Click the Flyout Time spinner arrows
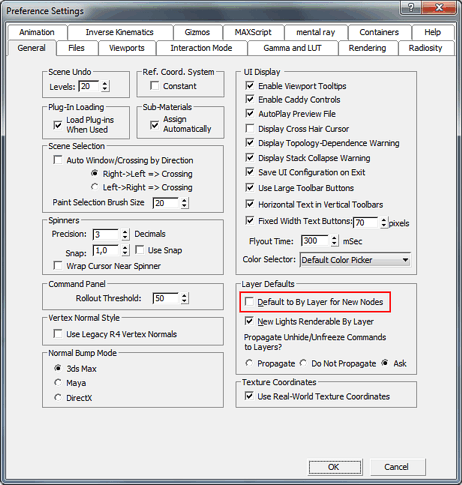462x485 pixels. point(334,241)
